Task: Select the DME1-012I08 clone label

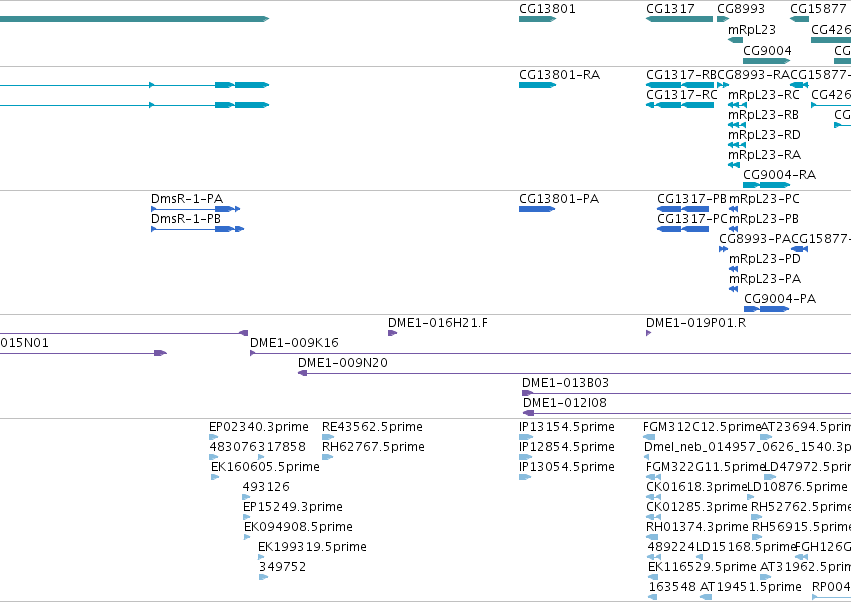Action: pyautogui.click(x=564, y=403)
